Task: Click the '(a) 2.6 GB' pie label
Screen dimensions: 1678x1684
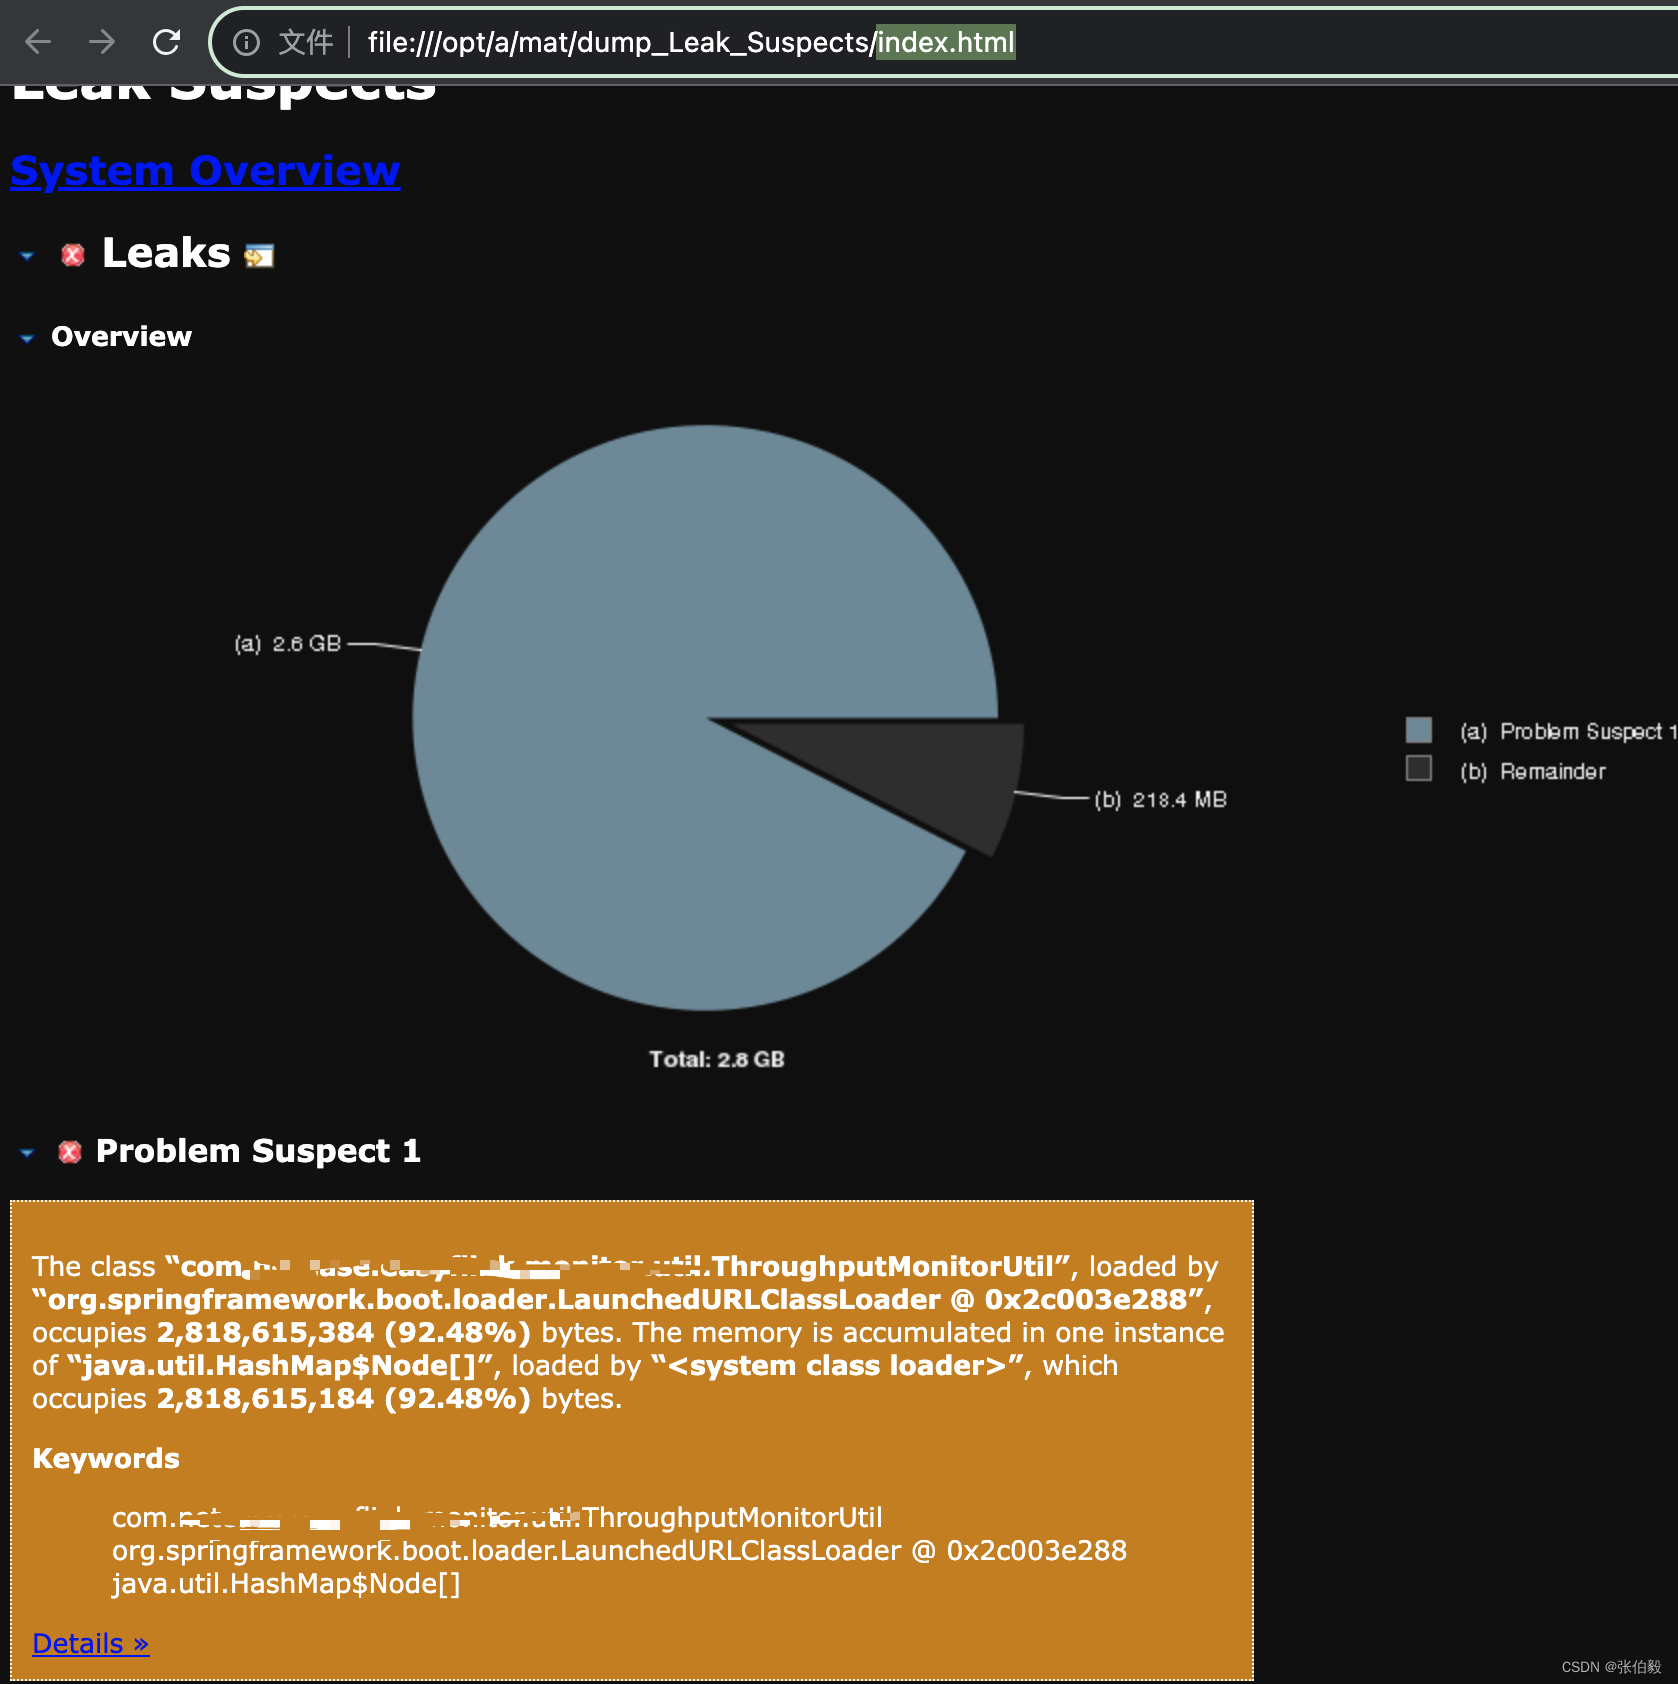Action: pos(288,644)
